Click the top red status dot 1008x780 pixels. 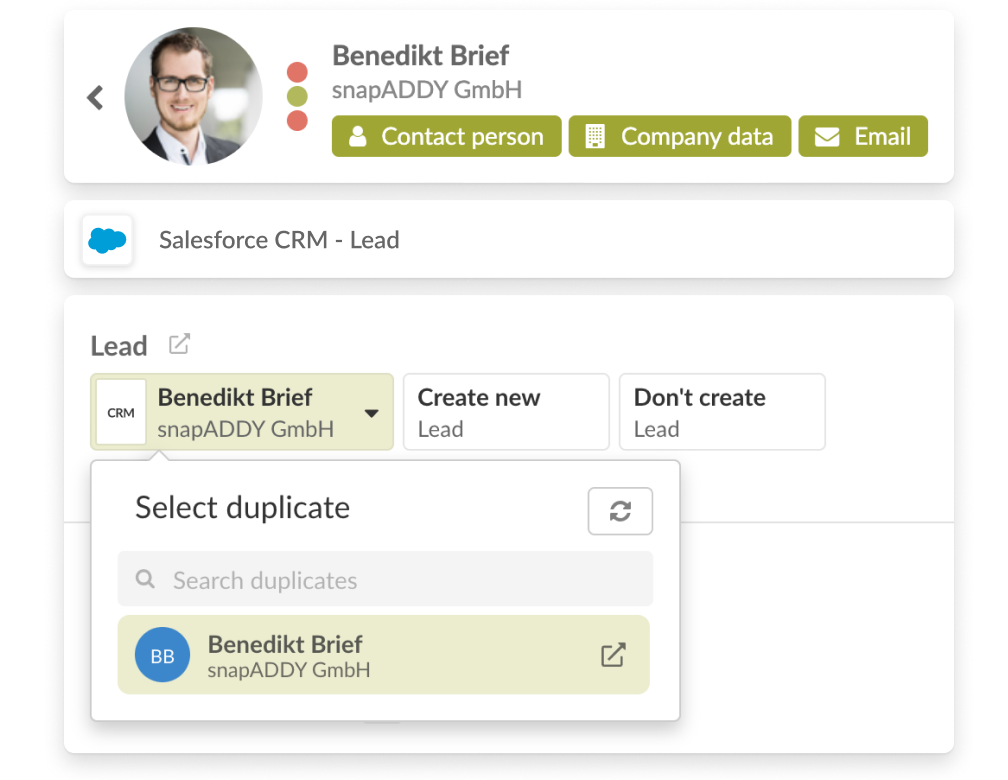[x=296, y=70]
